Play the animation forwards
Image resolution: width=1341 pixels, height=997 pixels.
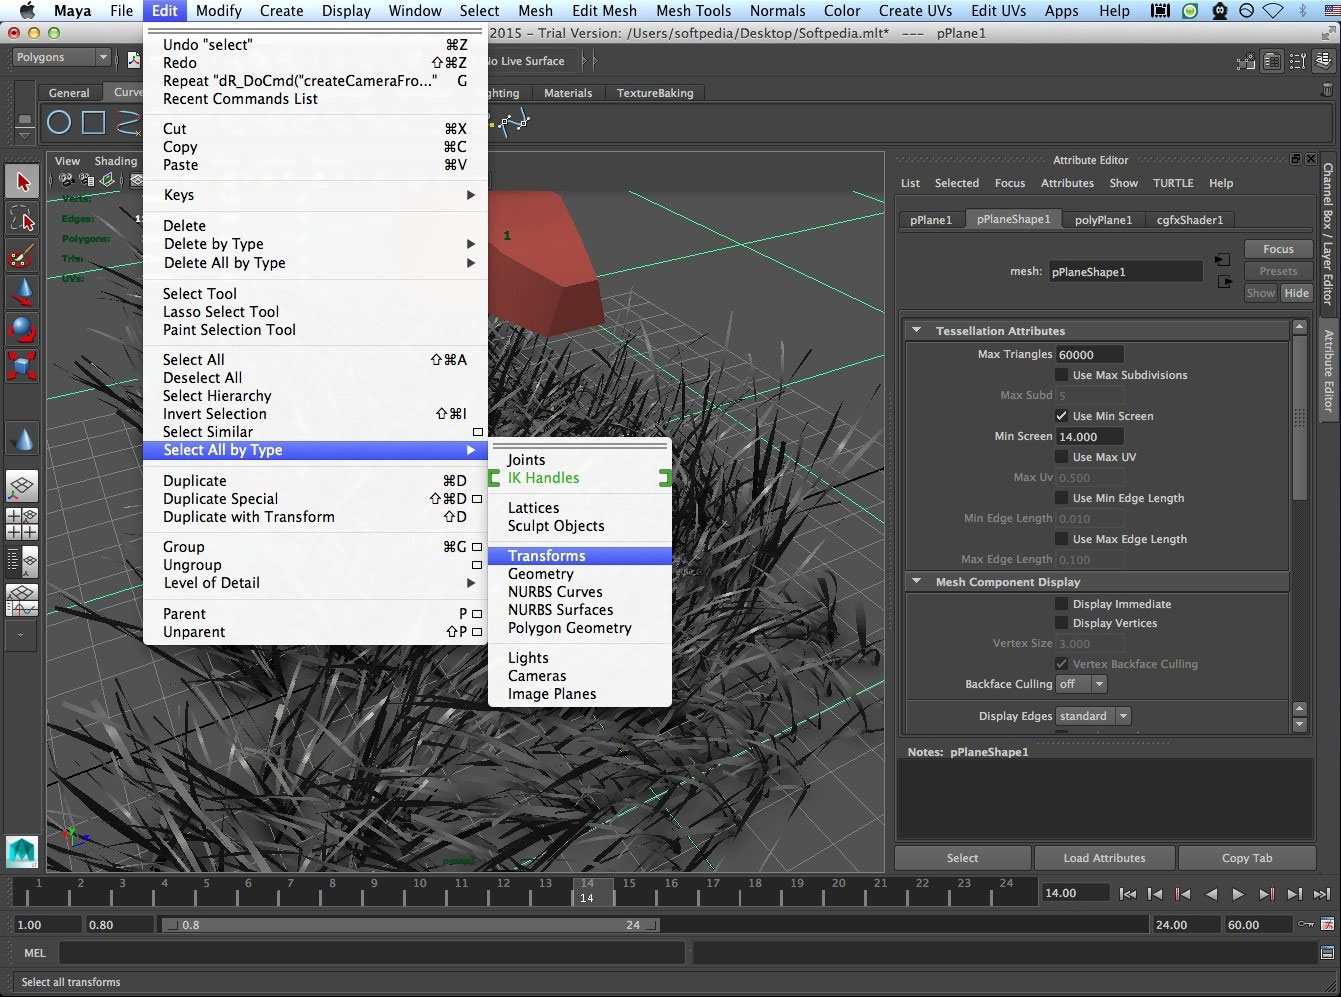tap(1238, 894)
